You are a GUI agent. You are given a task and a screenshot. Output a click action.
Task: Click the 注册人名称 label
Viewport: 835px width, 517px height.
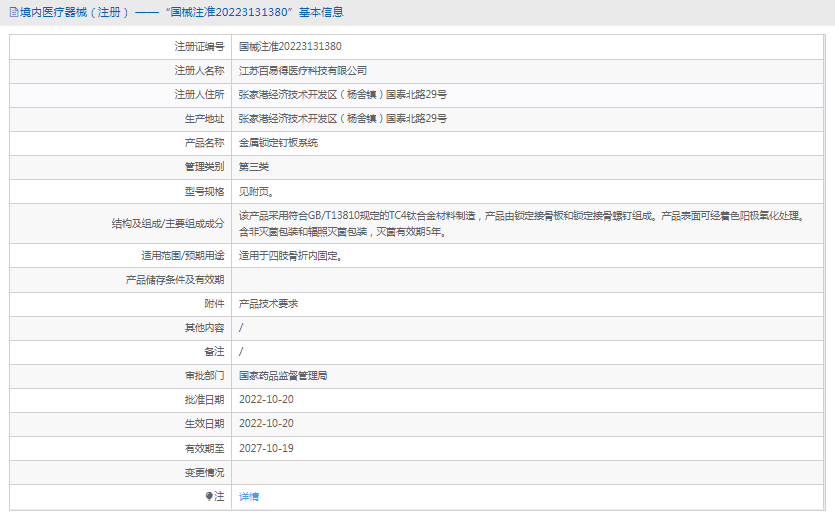coord(200,71)
